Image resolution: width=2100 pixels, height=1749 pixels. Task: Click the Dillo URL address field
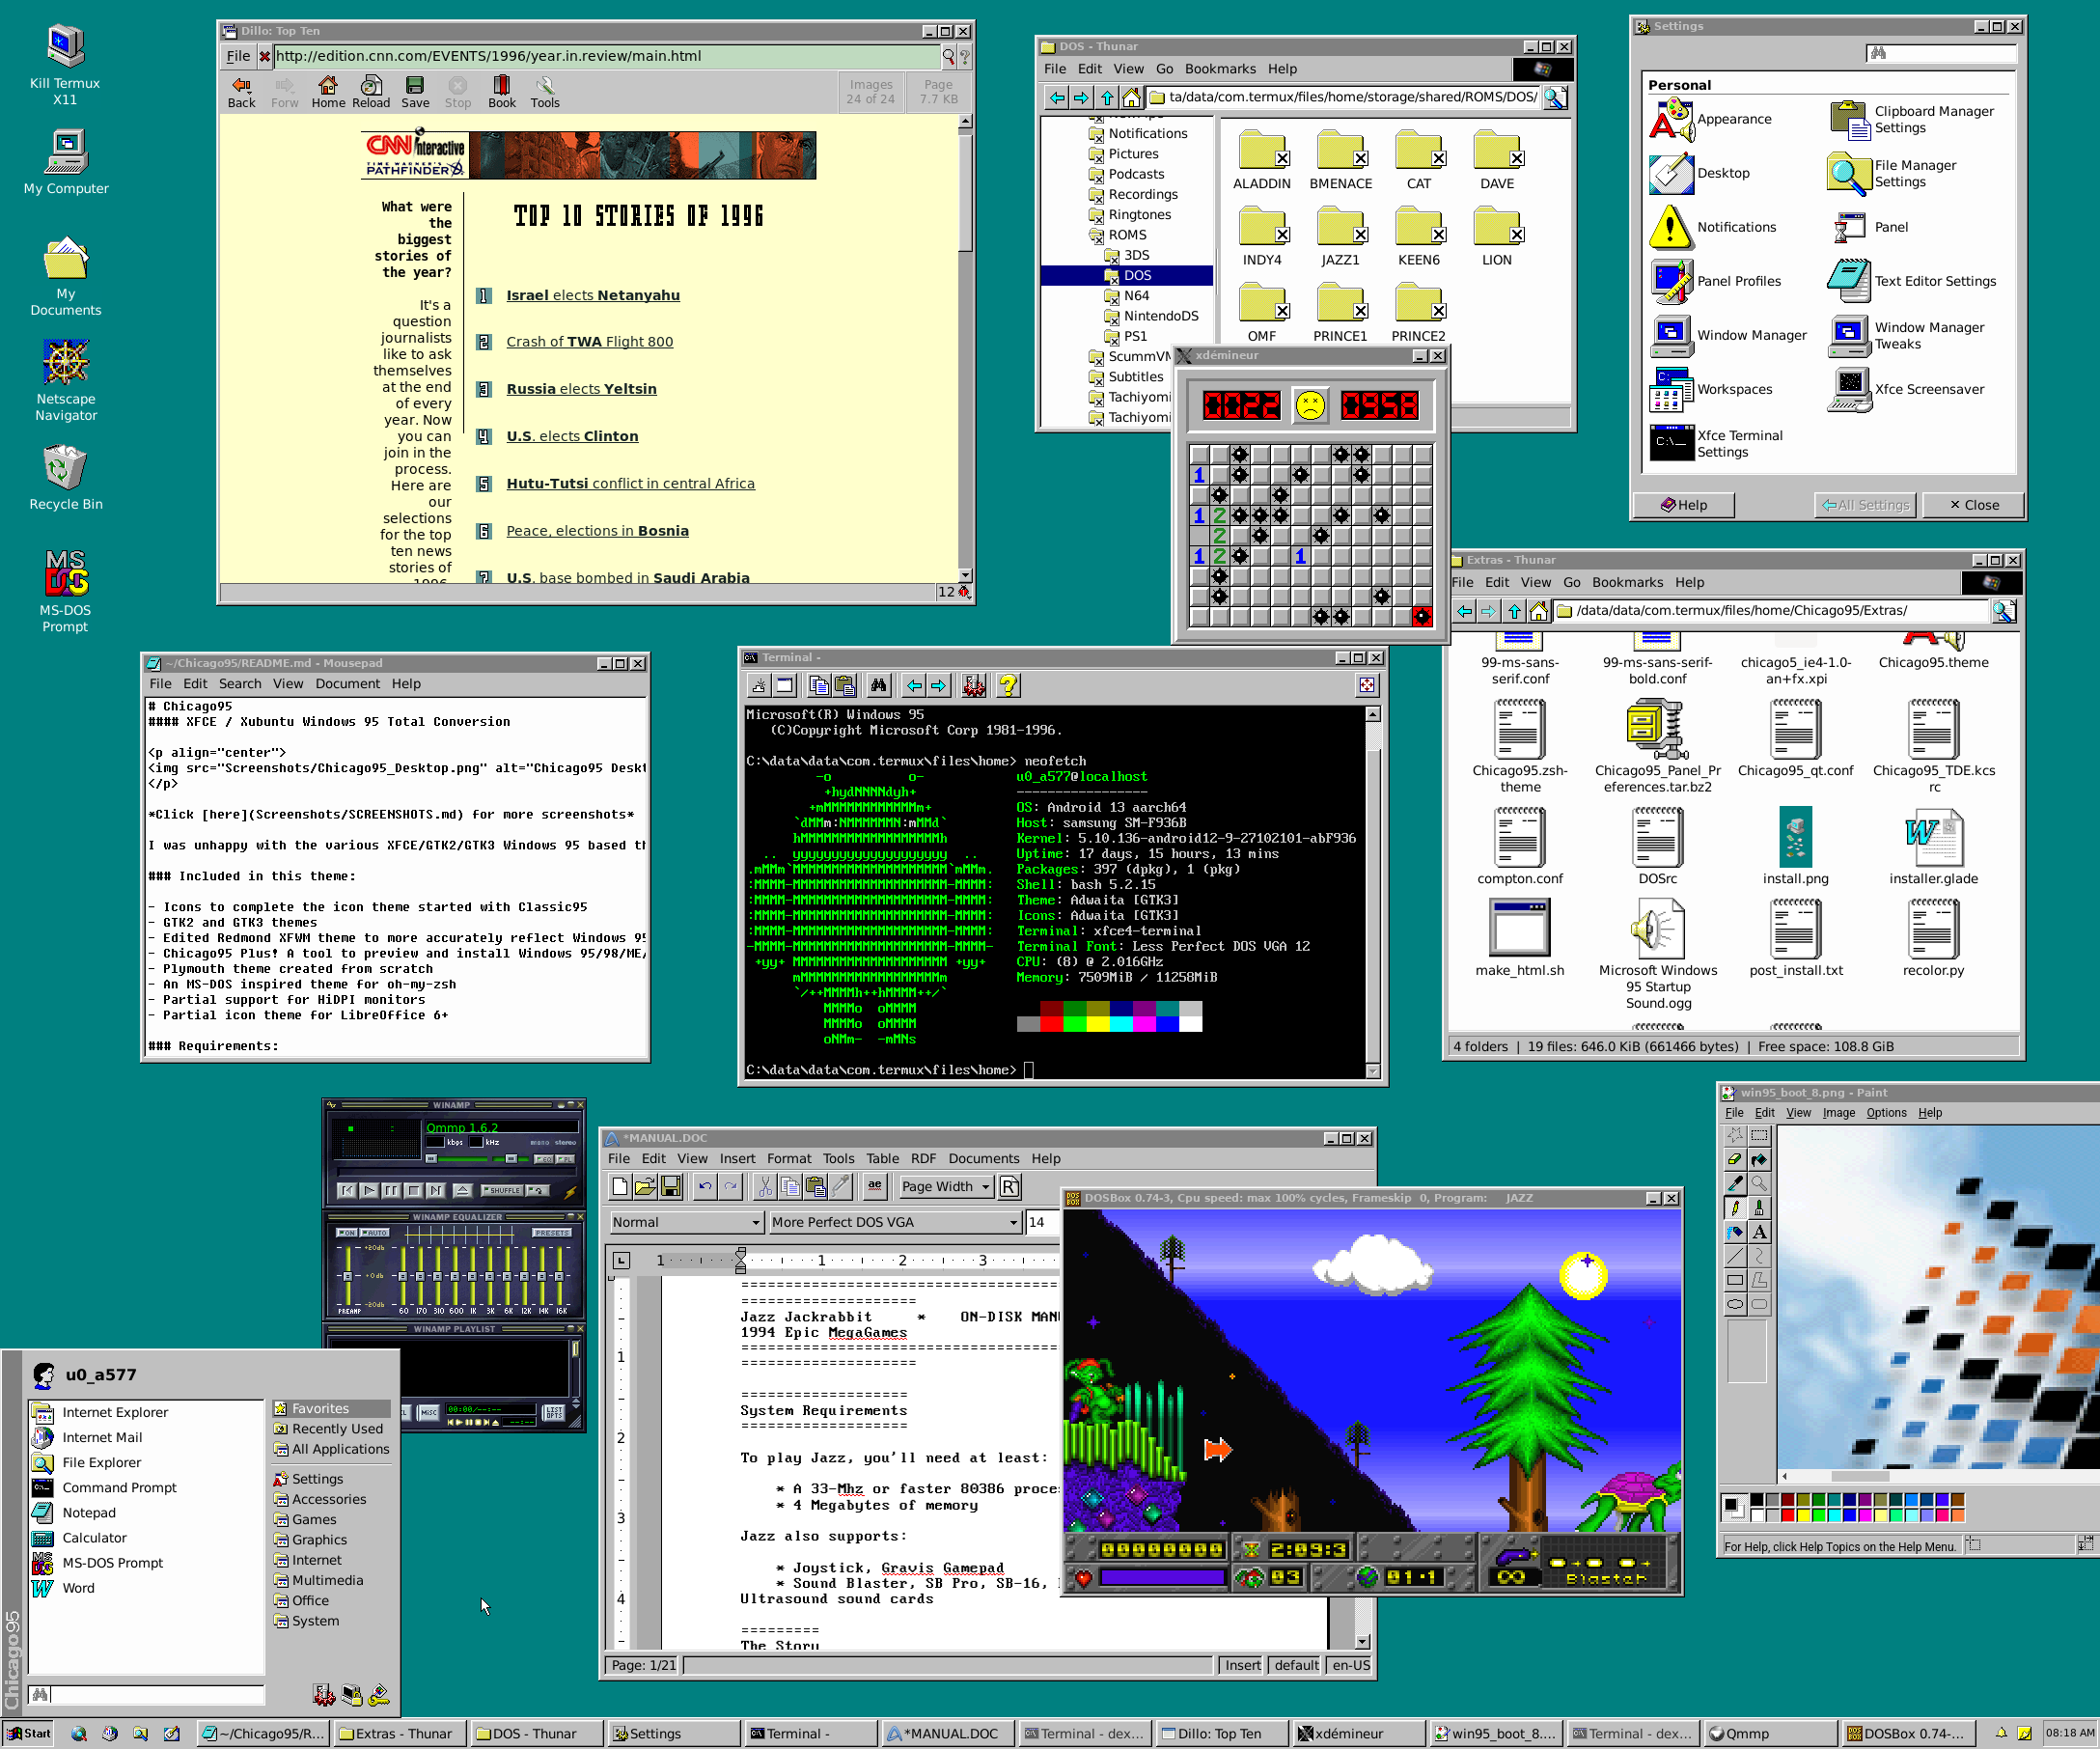click(x=606, y=56)
